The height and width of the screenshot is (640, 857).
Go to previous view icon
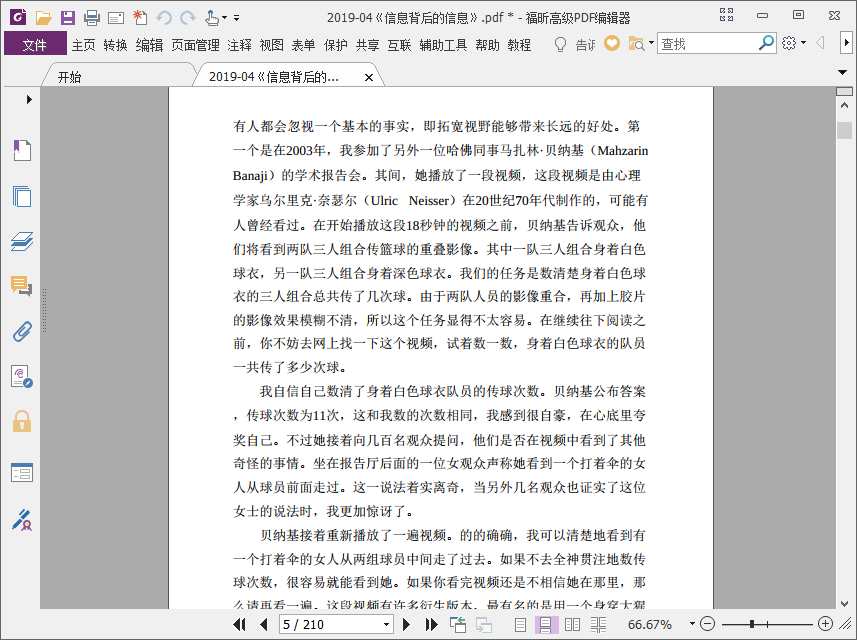tap(457, 624)
